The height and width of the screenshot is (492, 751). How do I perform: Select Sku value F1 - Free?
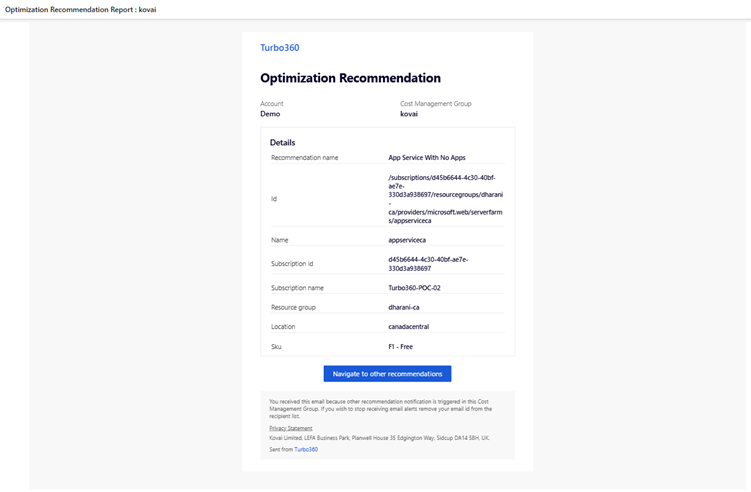[x=400, y=347]
